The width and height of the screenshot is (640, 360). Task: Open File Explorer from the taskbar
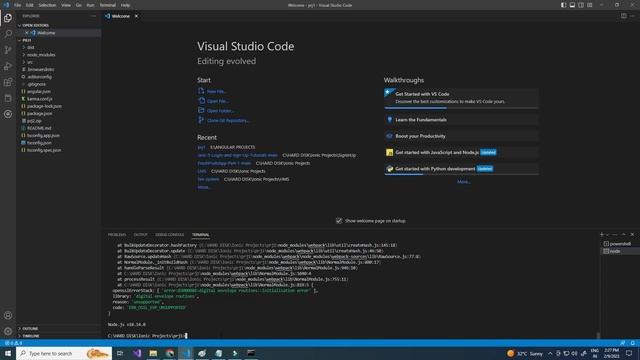(153, 353)
